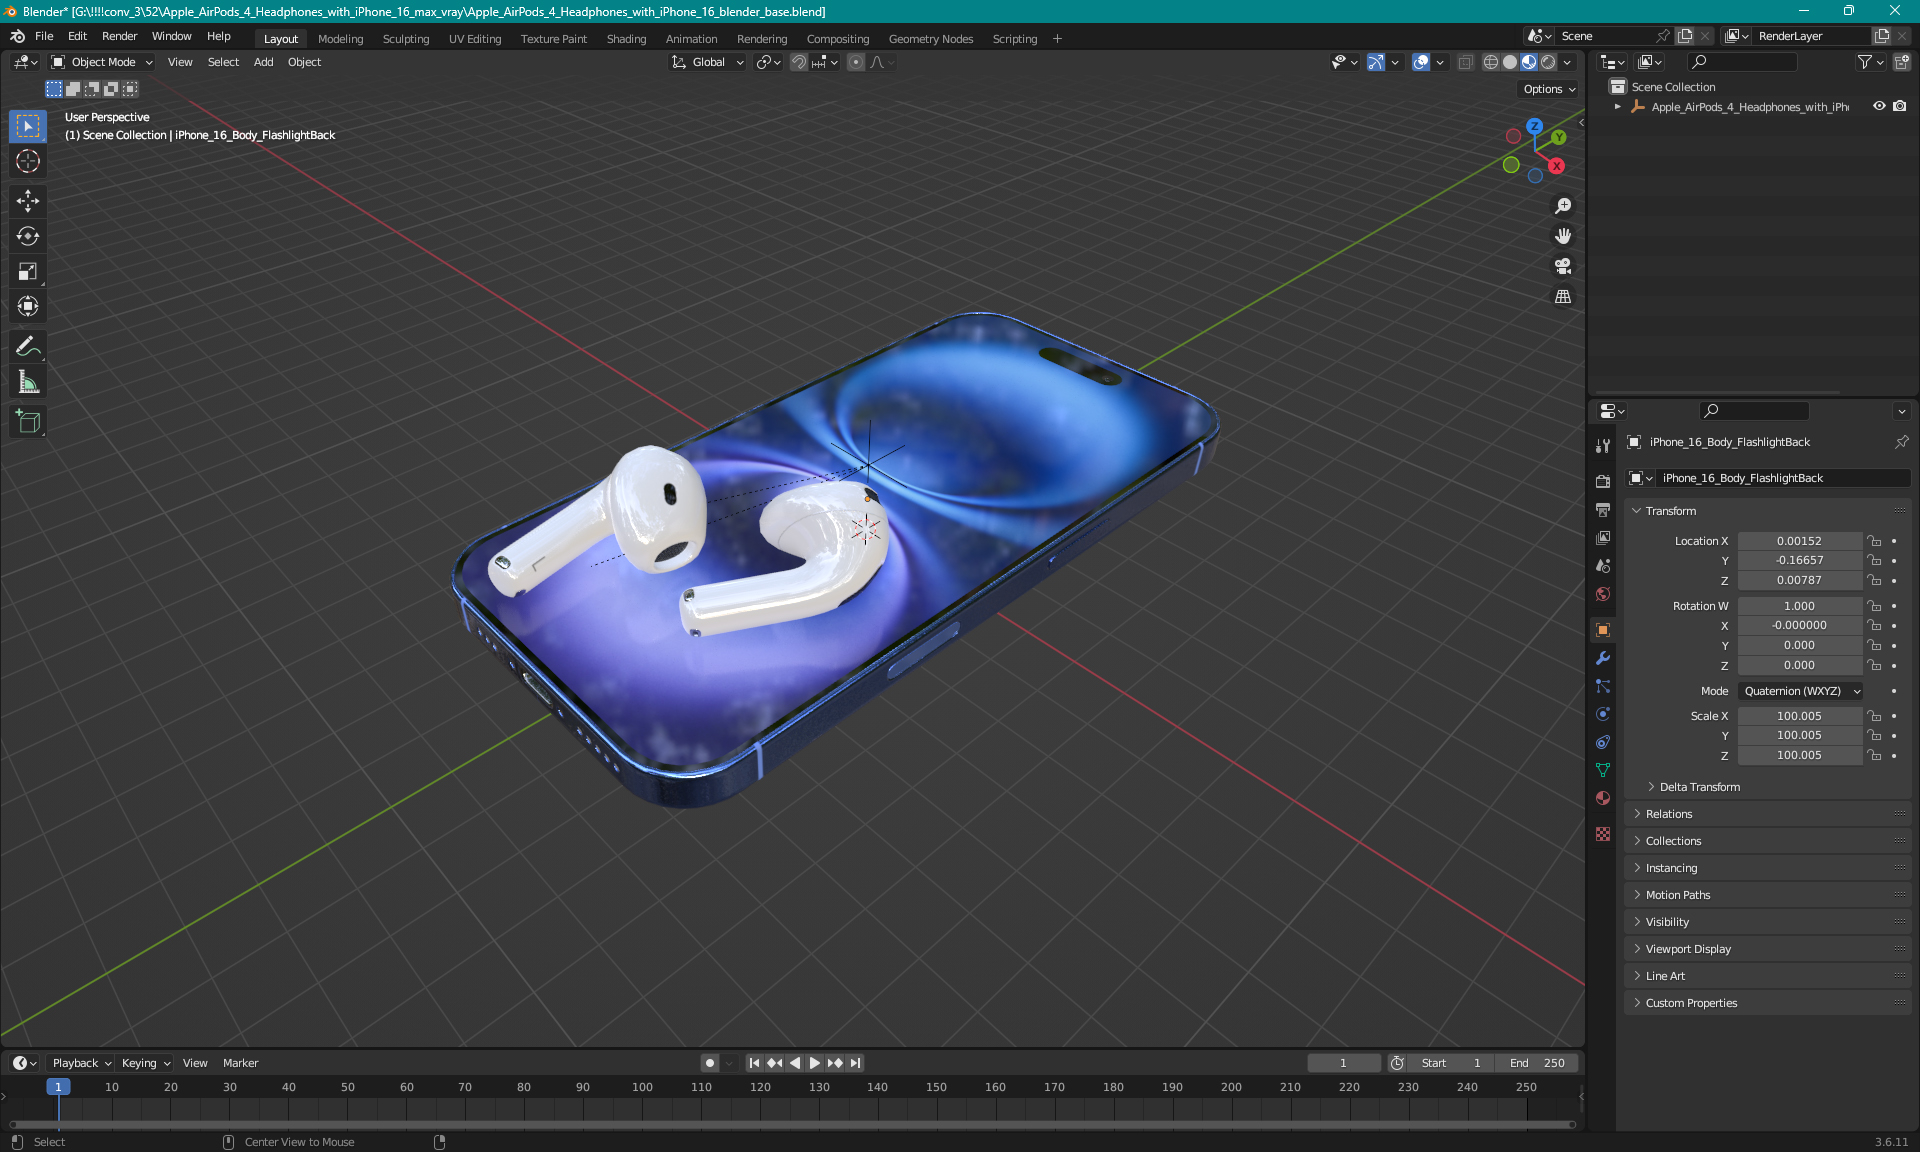1920x1152 pixels.
Task: Click the Location Y value field
Action: (1799, 561)
